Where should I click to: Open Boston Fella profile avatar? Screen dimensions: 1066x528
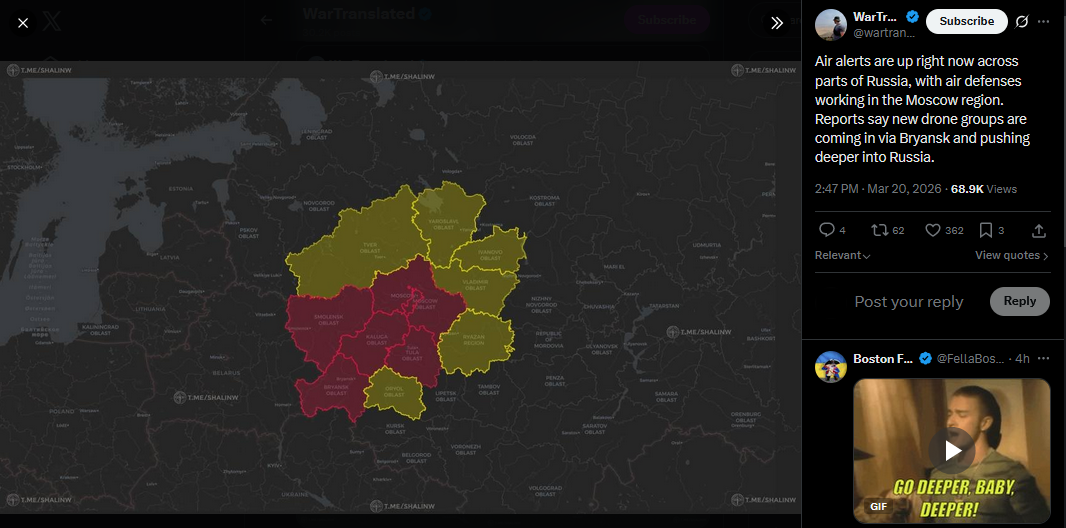831,367
